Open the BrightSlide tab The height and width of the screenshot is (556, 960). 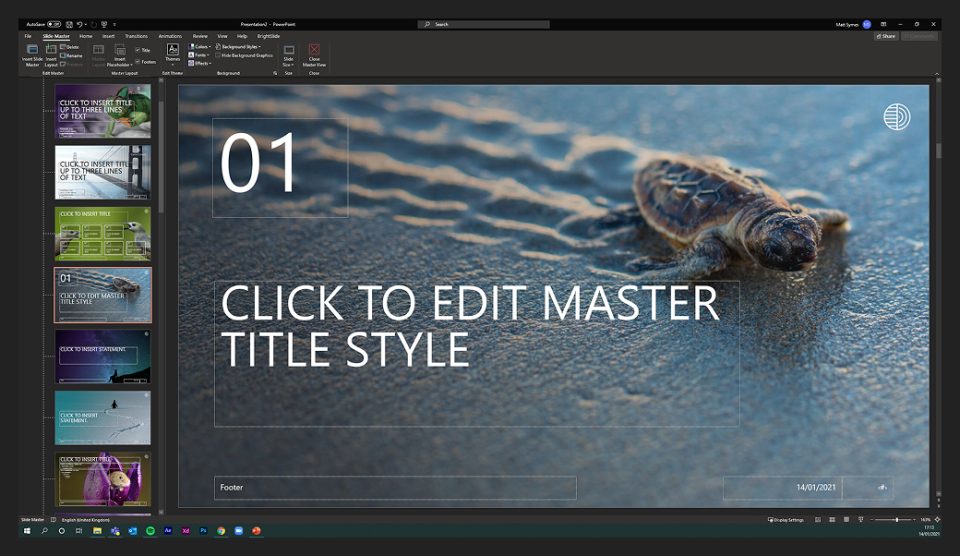point(268,36)
